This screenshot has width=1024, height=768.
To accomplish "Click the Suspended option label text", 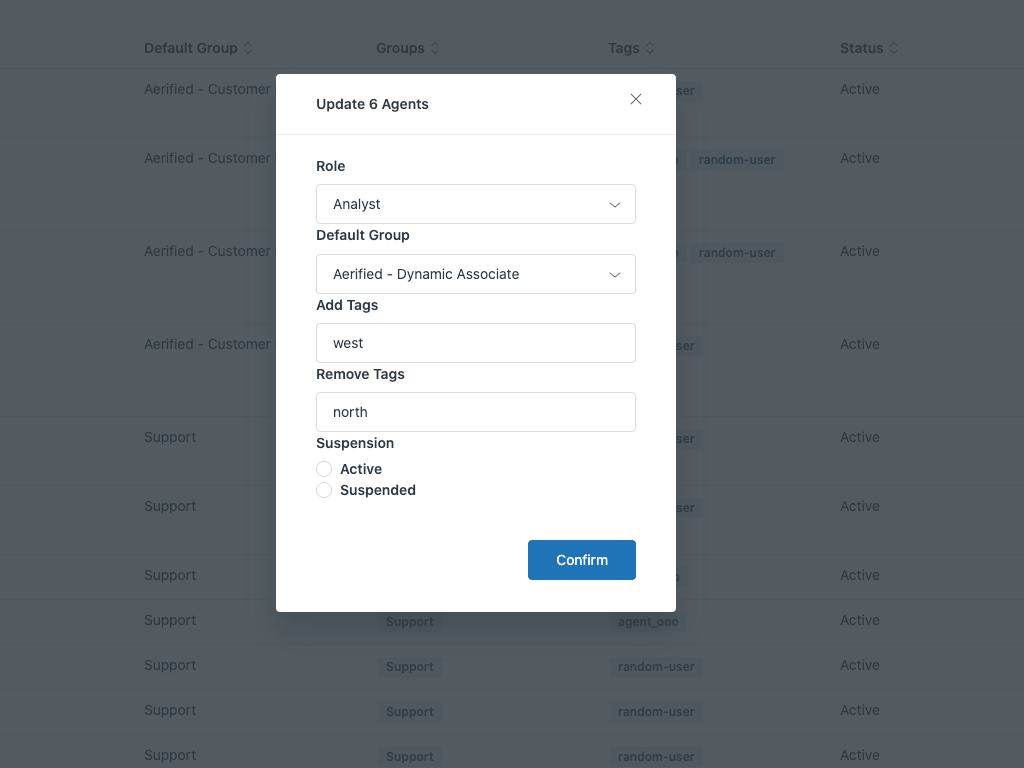I will (x=378, y=490).
